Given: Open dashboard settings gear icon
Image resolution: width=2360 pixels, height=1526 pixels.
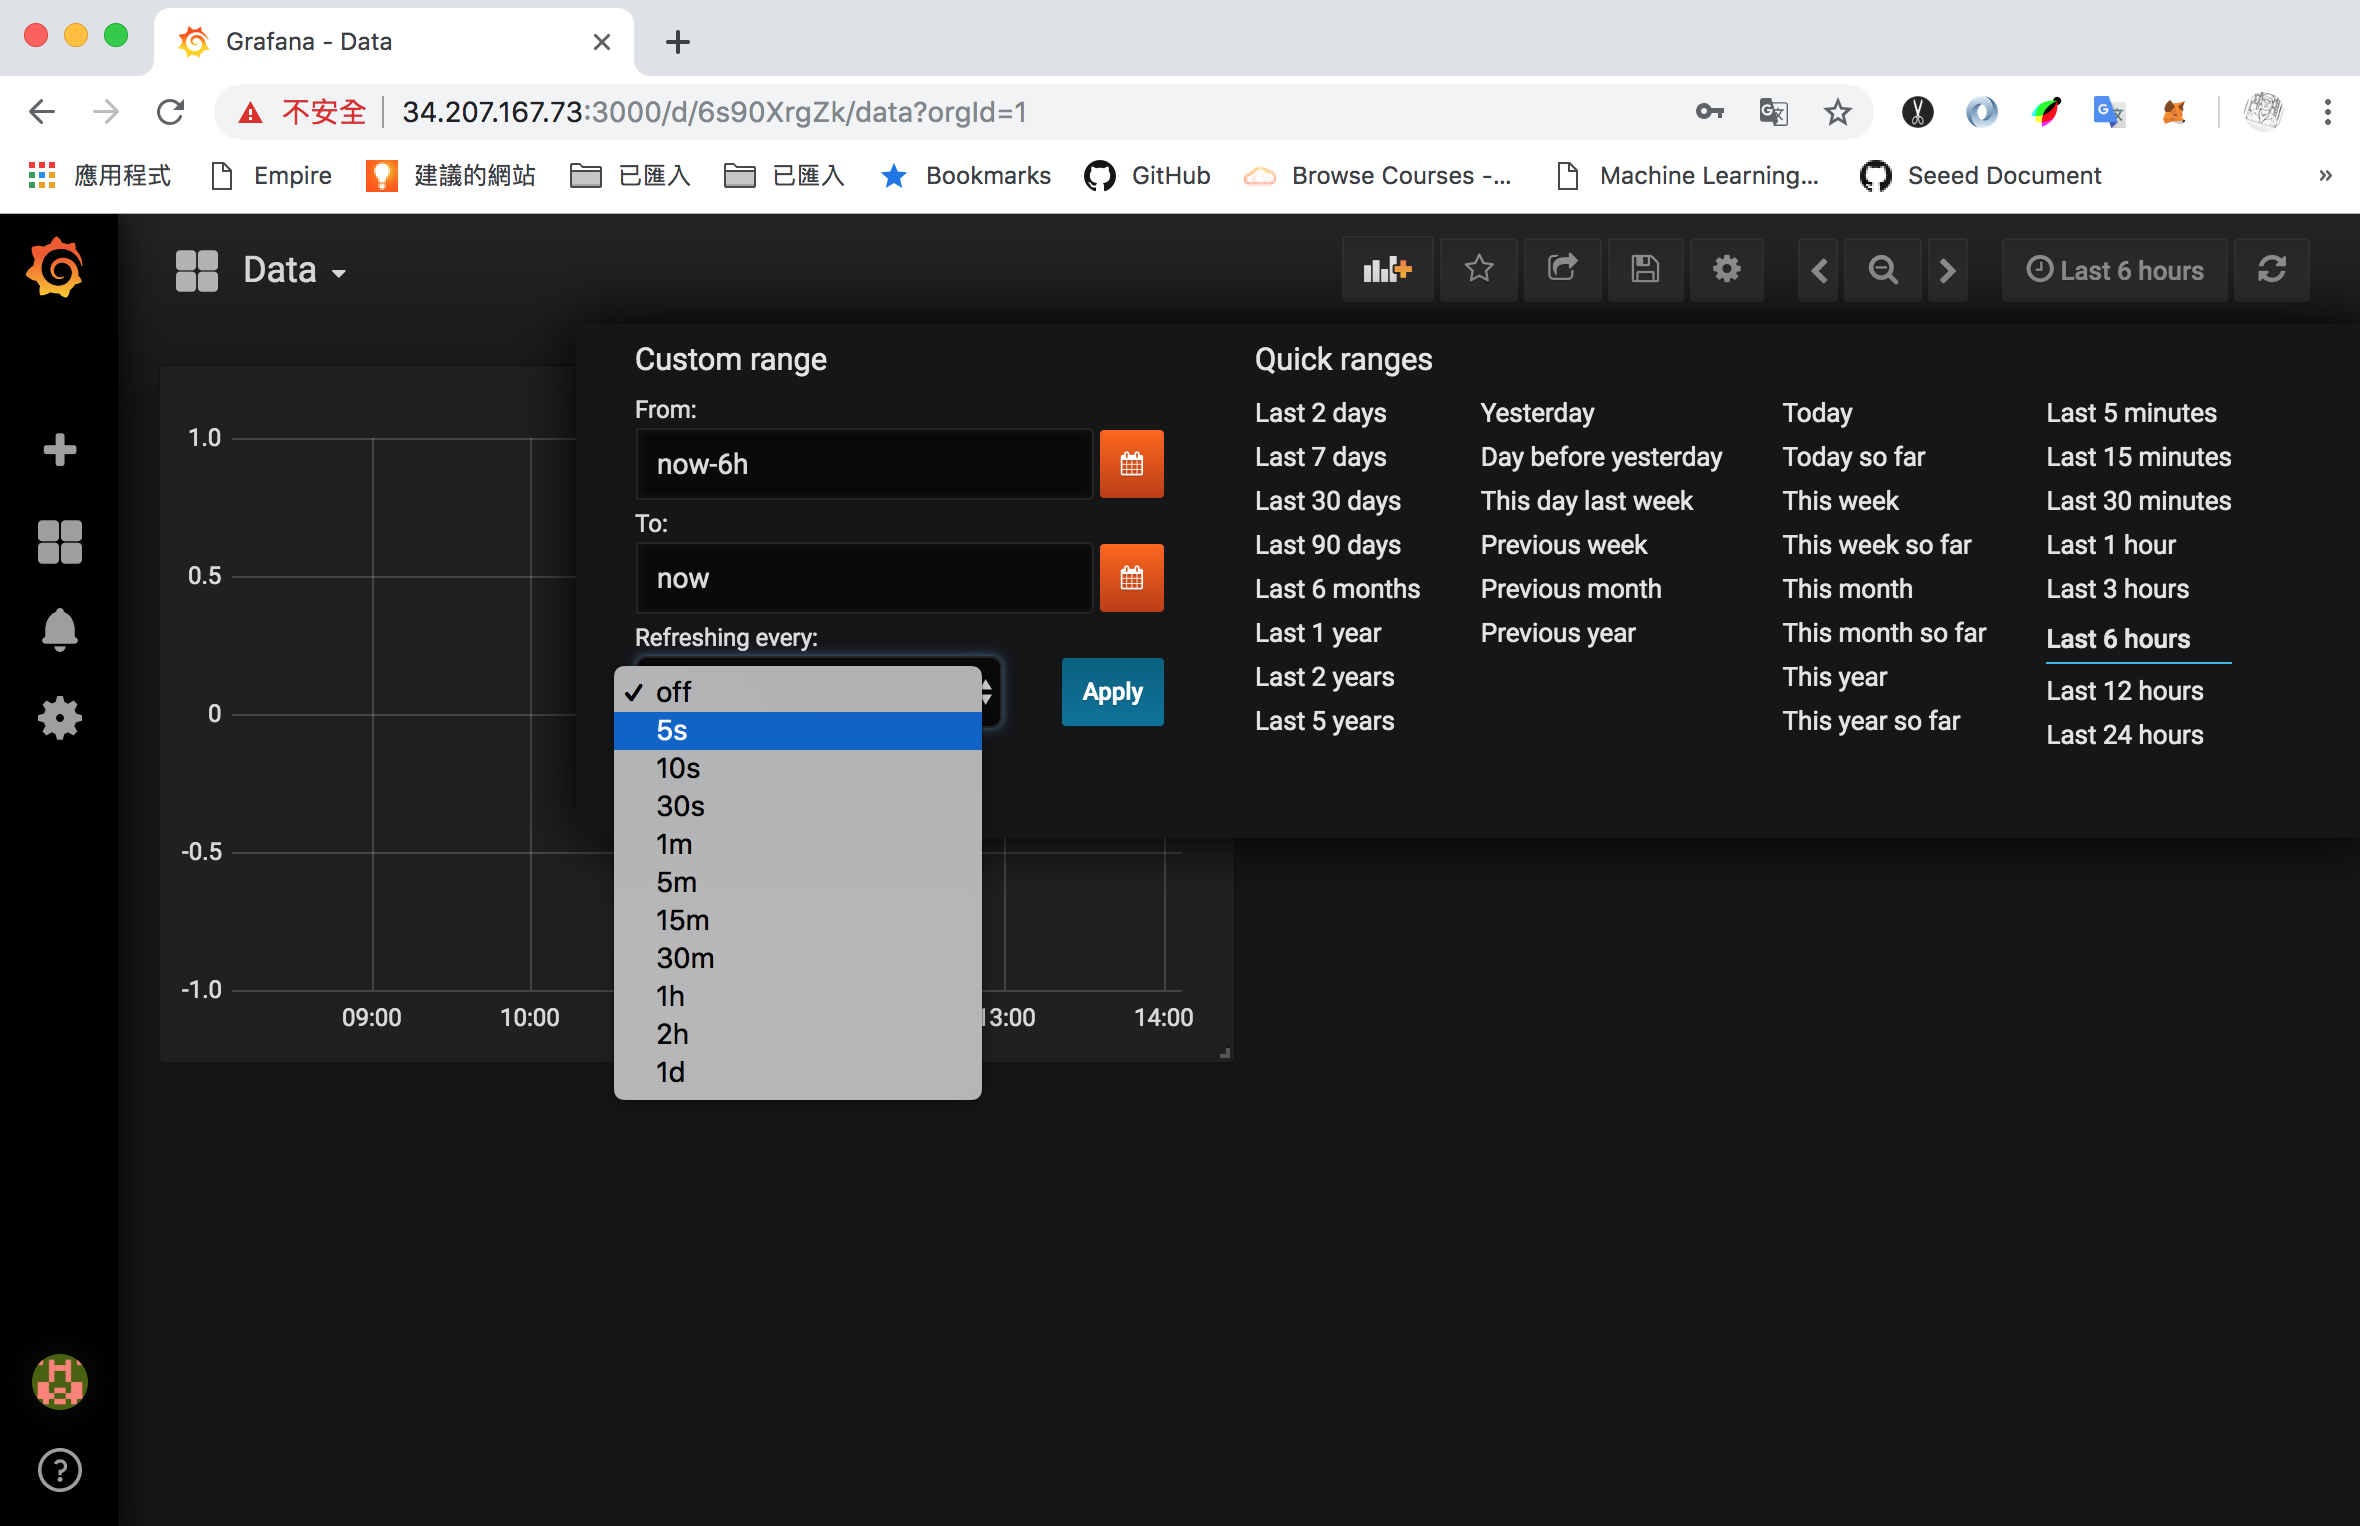Looking at the screenshot, I should click(1727, 270).
